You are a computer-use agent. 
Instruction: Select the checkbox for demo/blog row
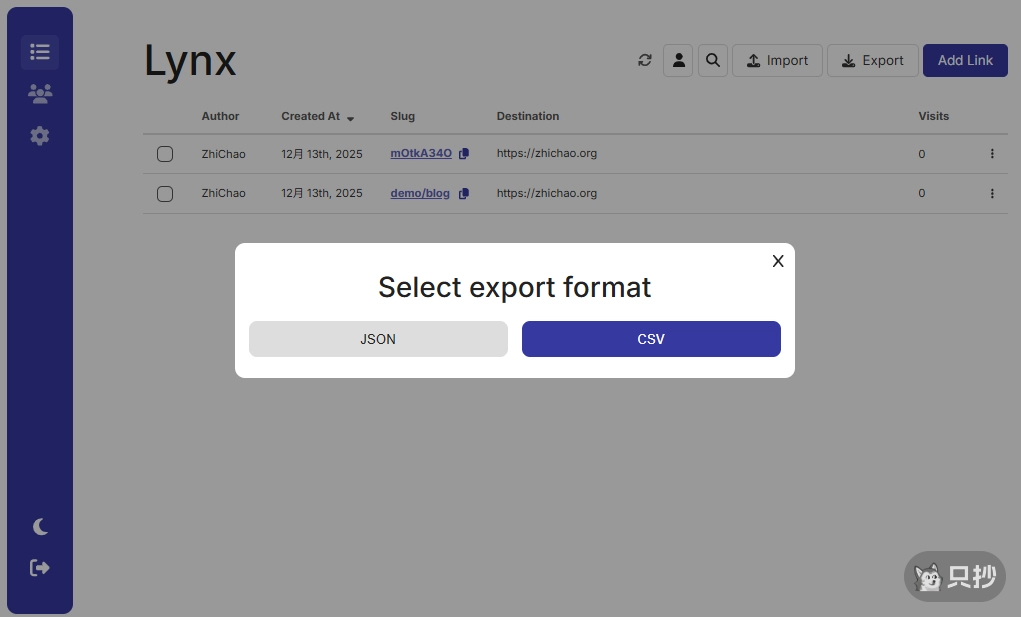165,194
